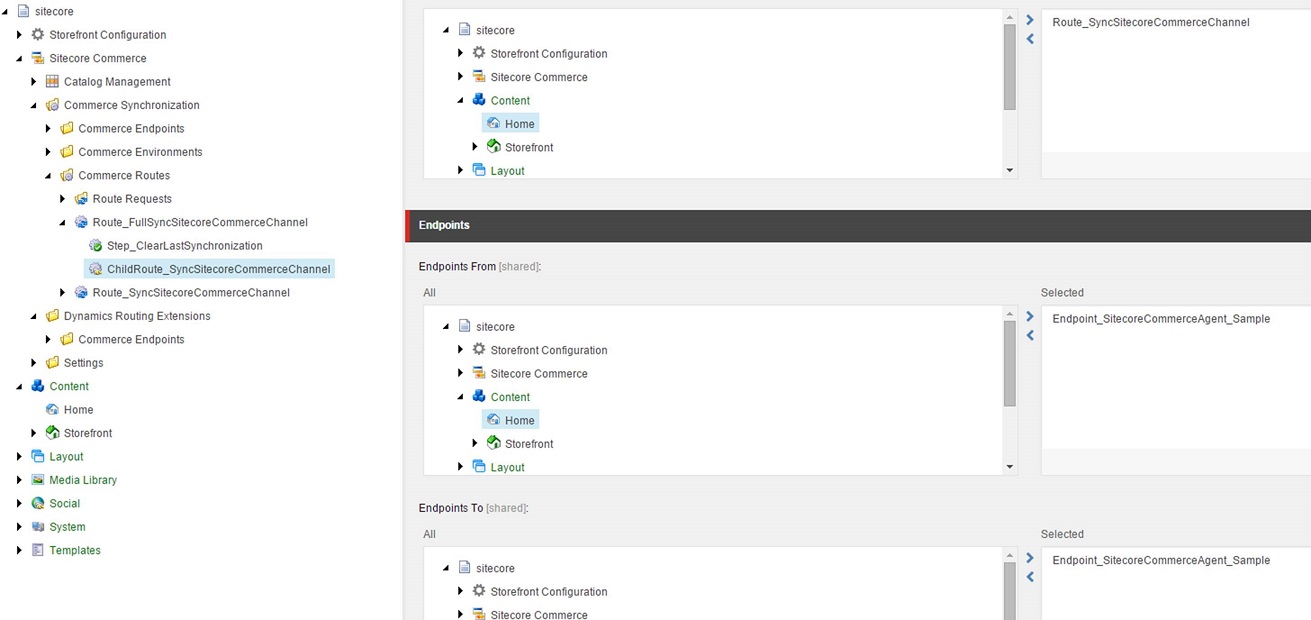Image resolution: width=1311 pixels, height=620 pixels.
Task: Click the Step_ClearLastSynchronization icon
Action: pos(96,245)
